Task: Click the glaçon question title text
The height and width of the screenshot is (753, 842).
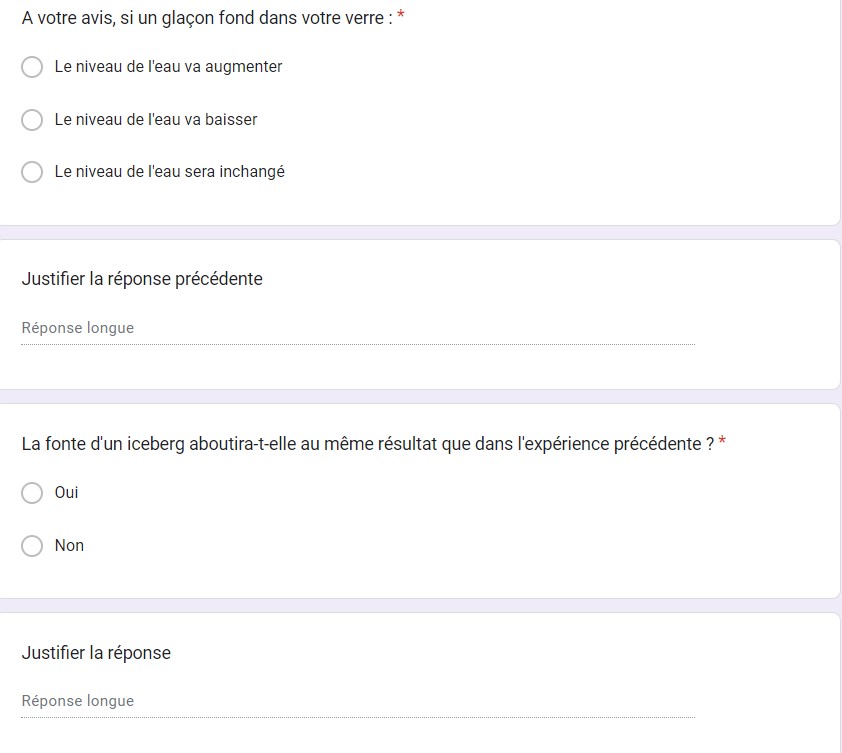Action: click(x=207, y=18)
